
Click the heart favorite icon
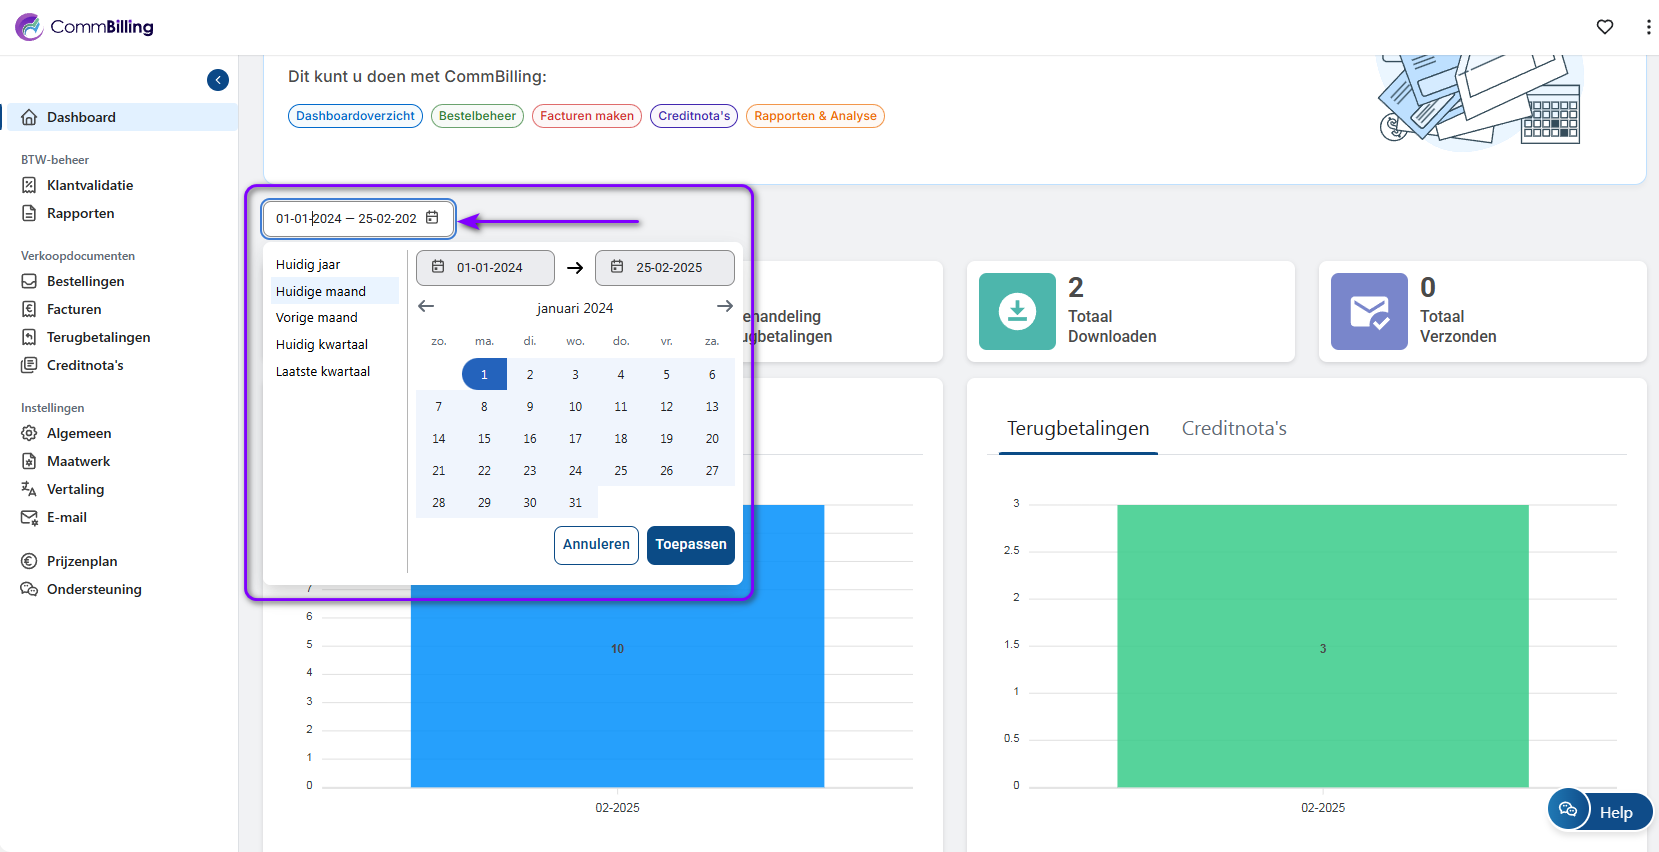coord(1605,27)
